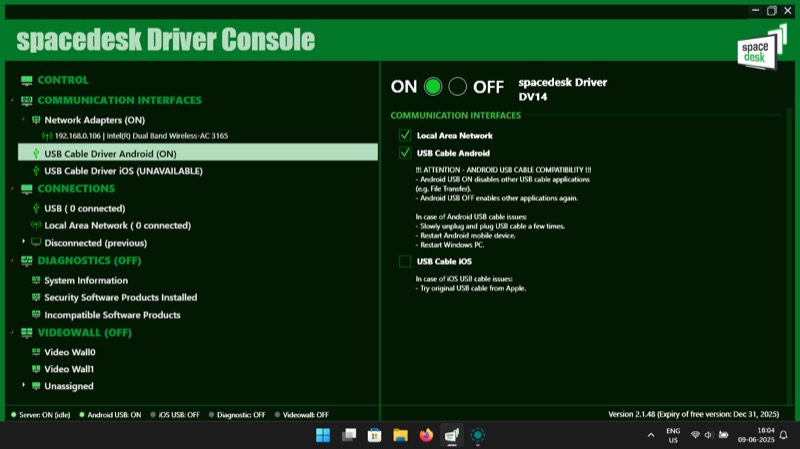Open File Explorer from taskbar
Viewport: 800px width, 449px height.
click(x=401, y=435)
